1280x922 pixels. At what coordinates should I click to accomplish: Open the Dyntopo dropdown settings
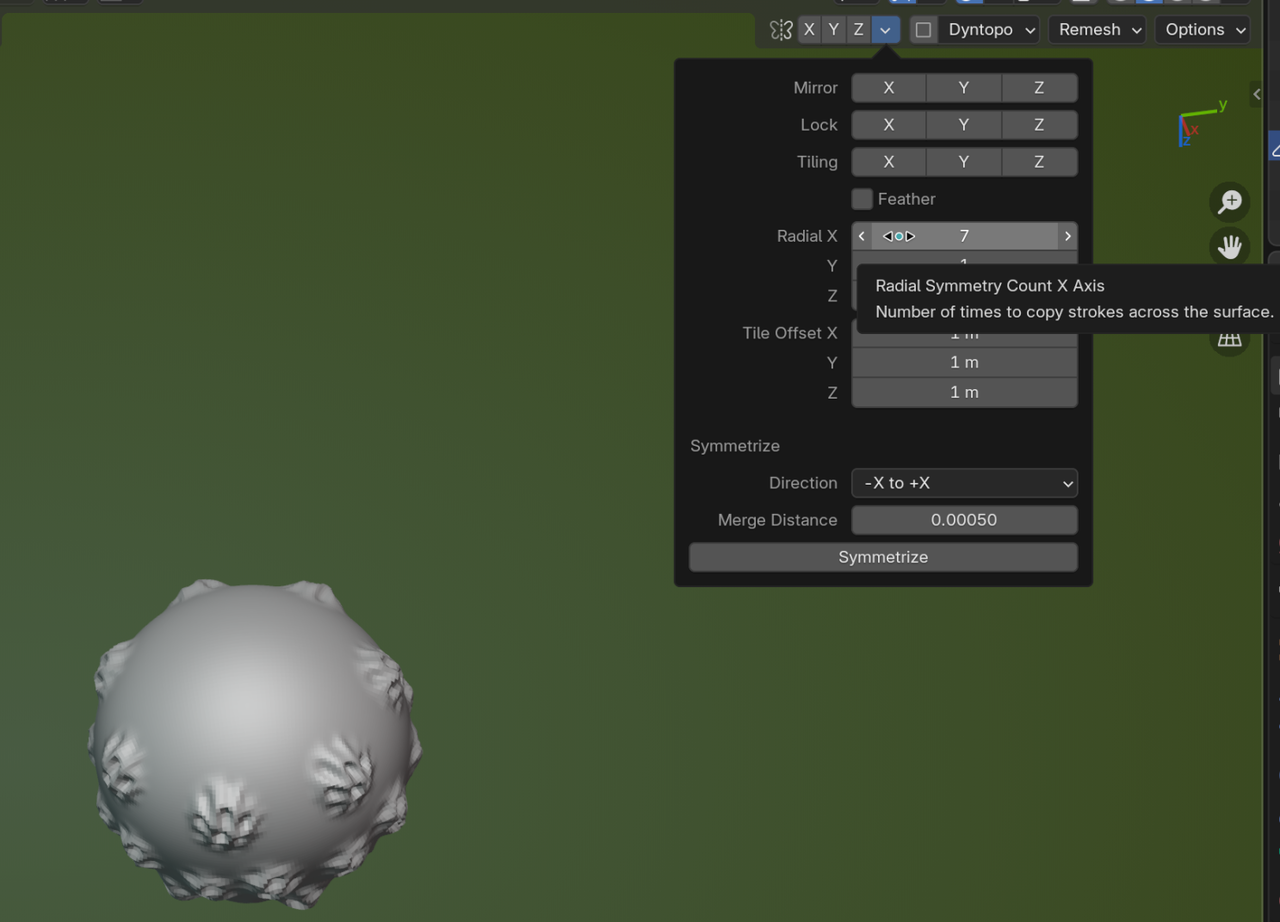[x=992, y=30]
